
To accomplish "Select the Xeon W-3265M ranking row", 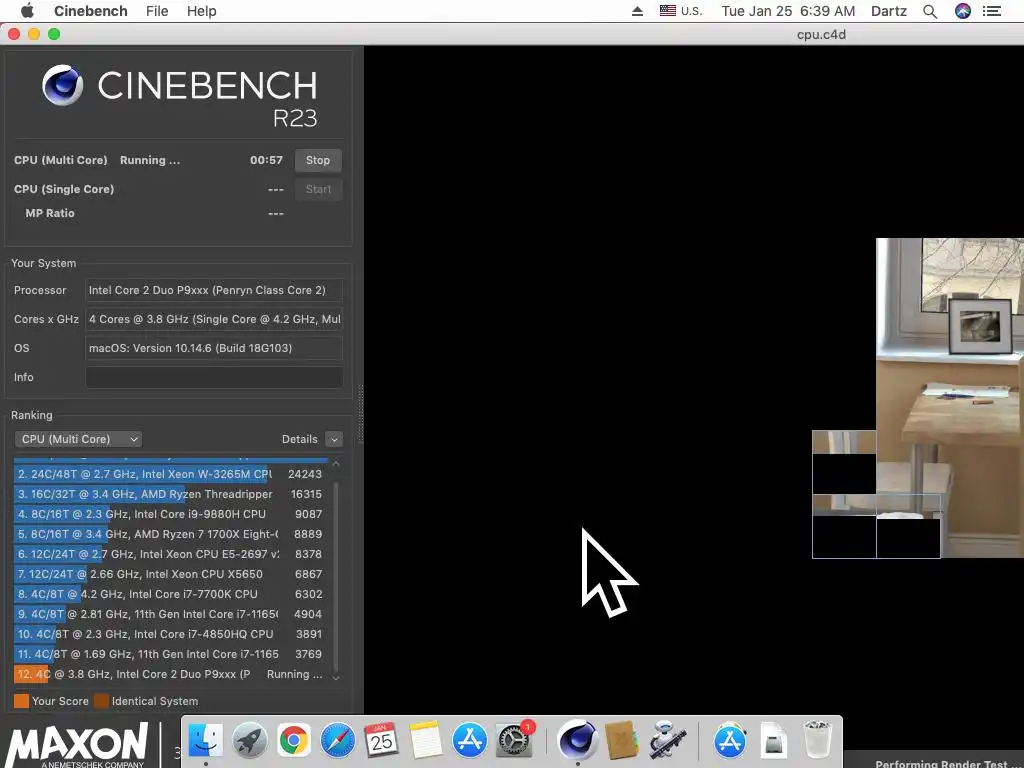I will pos(170,474).
